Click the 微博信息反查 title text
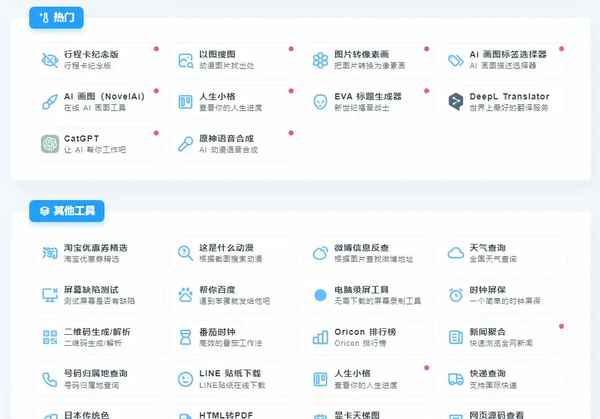 point(362,248)
